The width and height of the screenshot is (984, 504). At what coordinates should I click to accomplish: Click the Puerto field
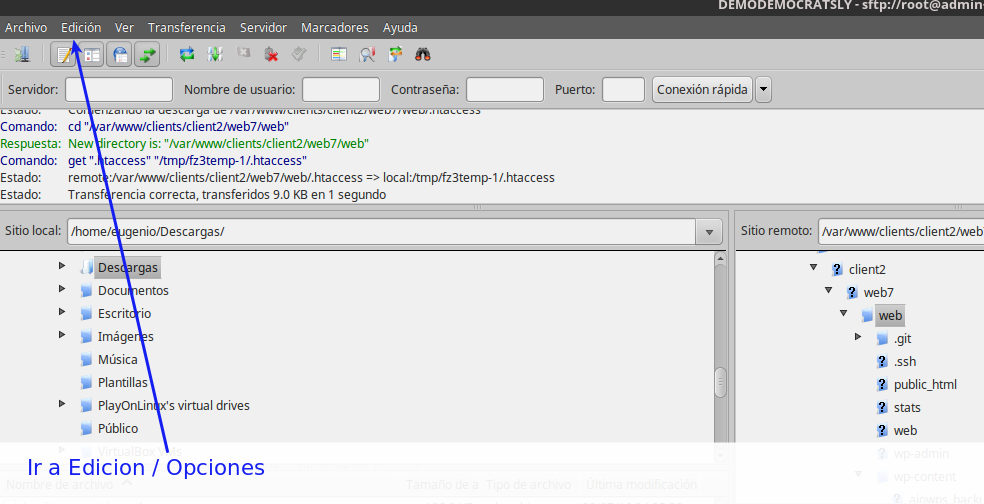click(623, 90)
